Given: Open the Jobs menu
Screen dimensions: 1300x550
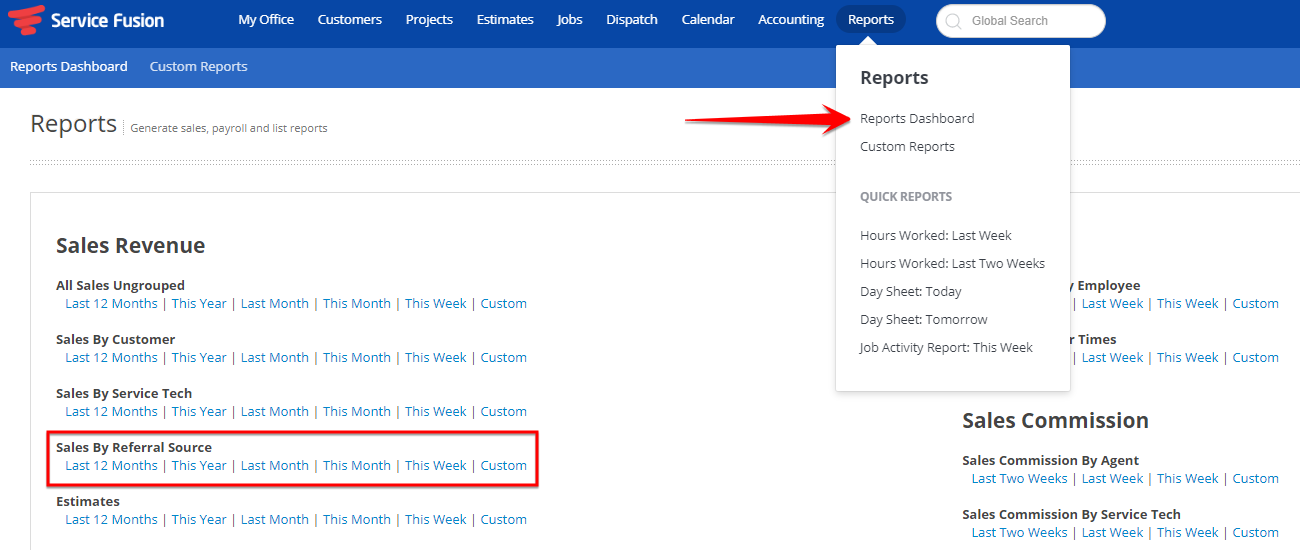Looking at the screenshot, I should point(570,20).
